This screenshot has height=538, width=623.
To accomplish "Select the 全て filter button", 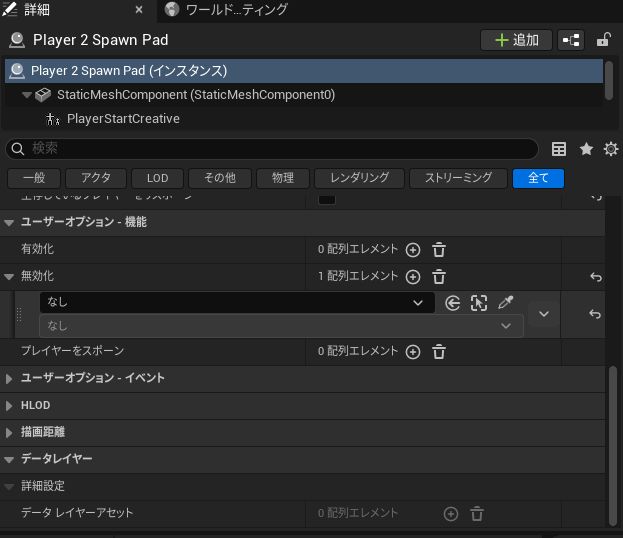I will (538, 178).
